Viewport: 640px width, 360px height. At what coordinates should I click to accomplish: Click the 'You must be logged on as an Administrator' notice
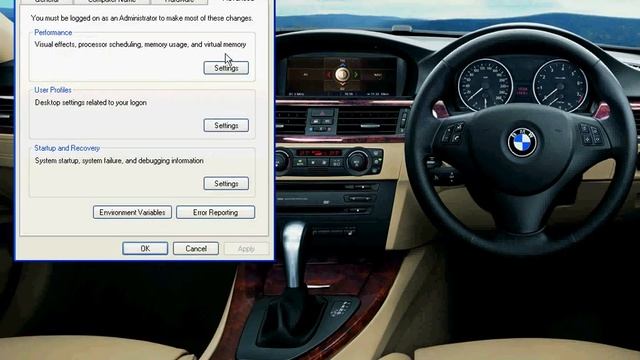(x=142, y=18)
